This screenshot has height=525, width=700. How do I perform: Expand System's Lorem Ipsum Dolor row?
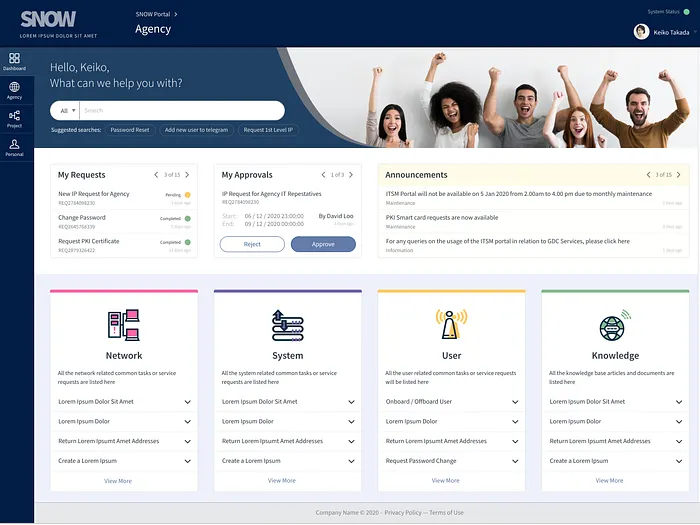coord(351,421)
